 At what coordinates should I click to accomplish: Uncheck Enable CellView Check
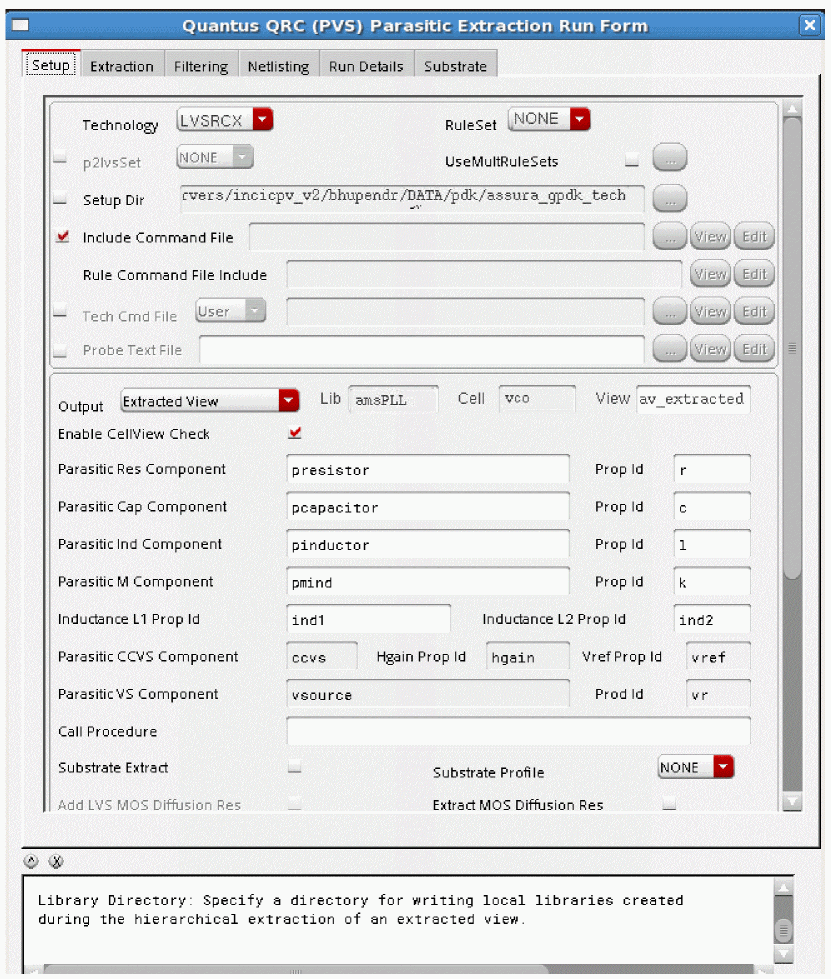point(295,433)
